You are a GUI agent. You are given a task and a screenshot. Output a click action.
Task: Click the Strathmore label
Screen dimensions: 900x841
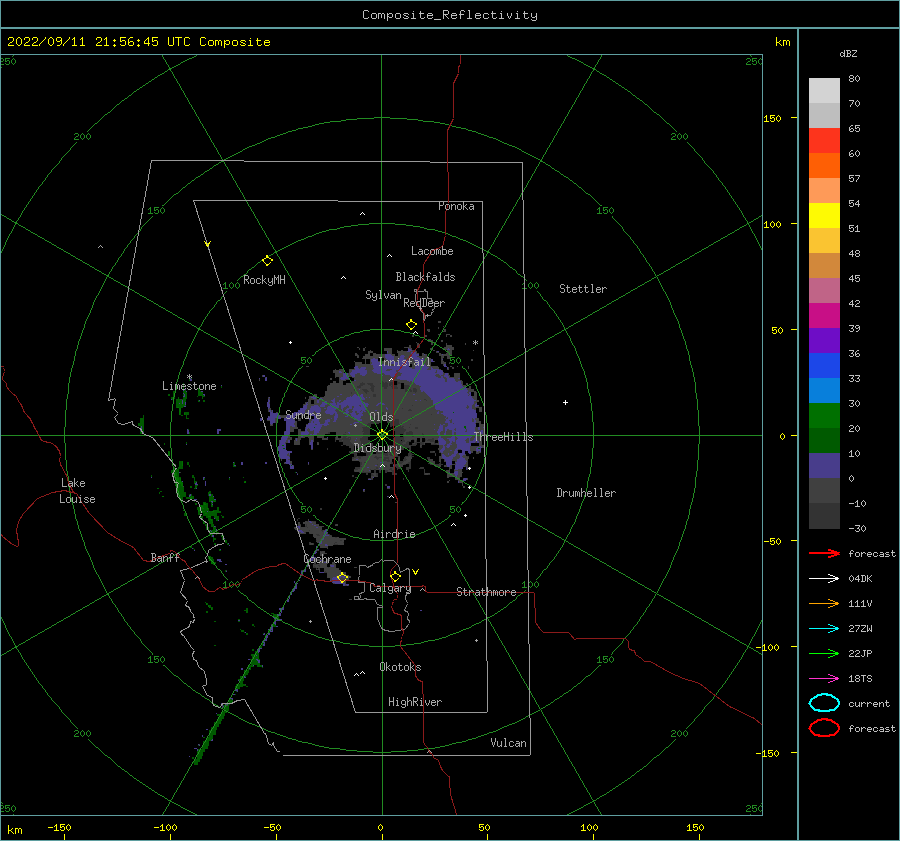[486, 592]
